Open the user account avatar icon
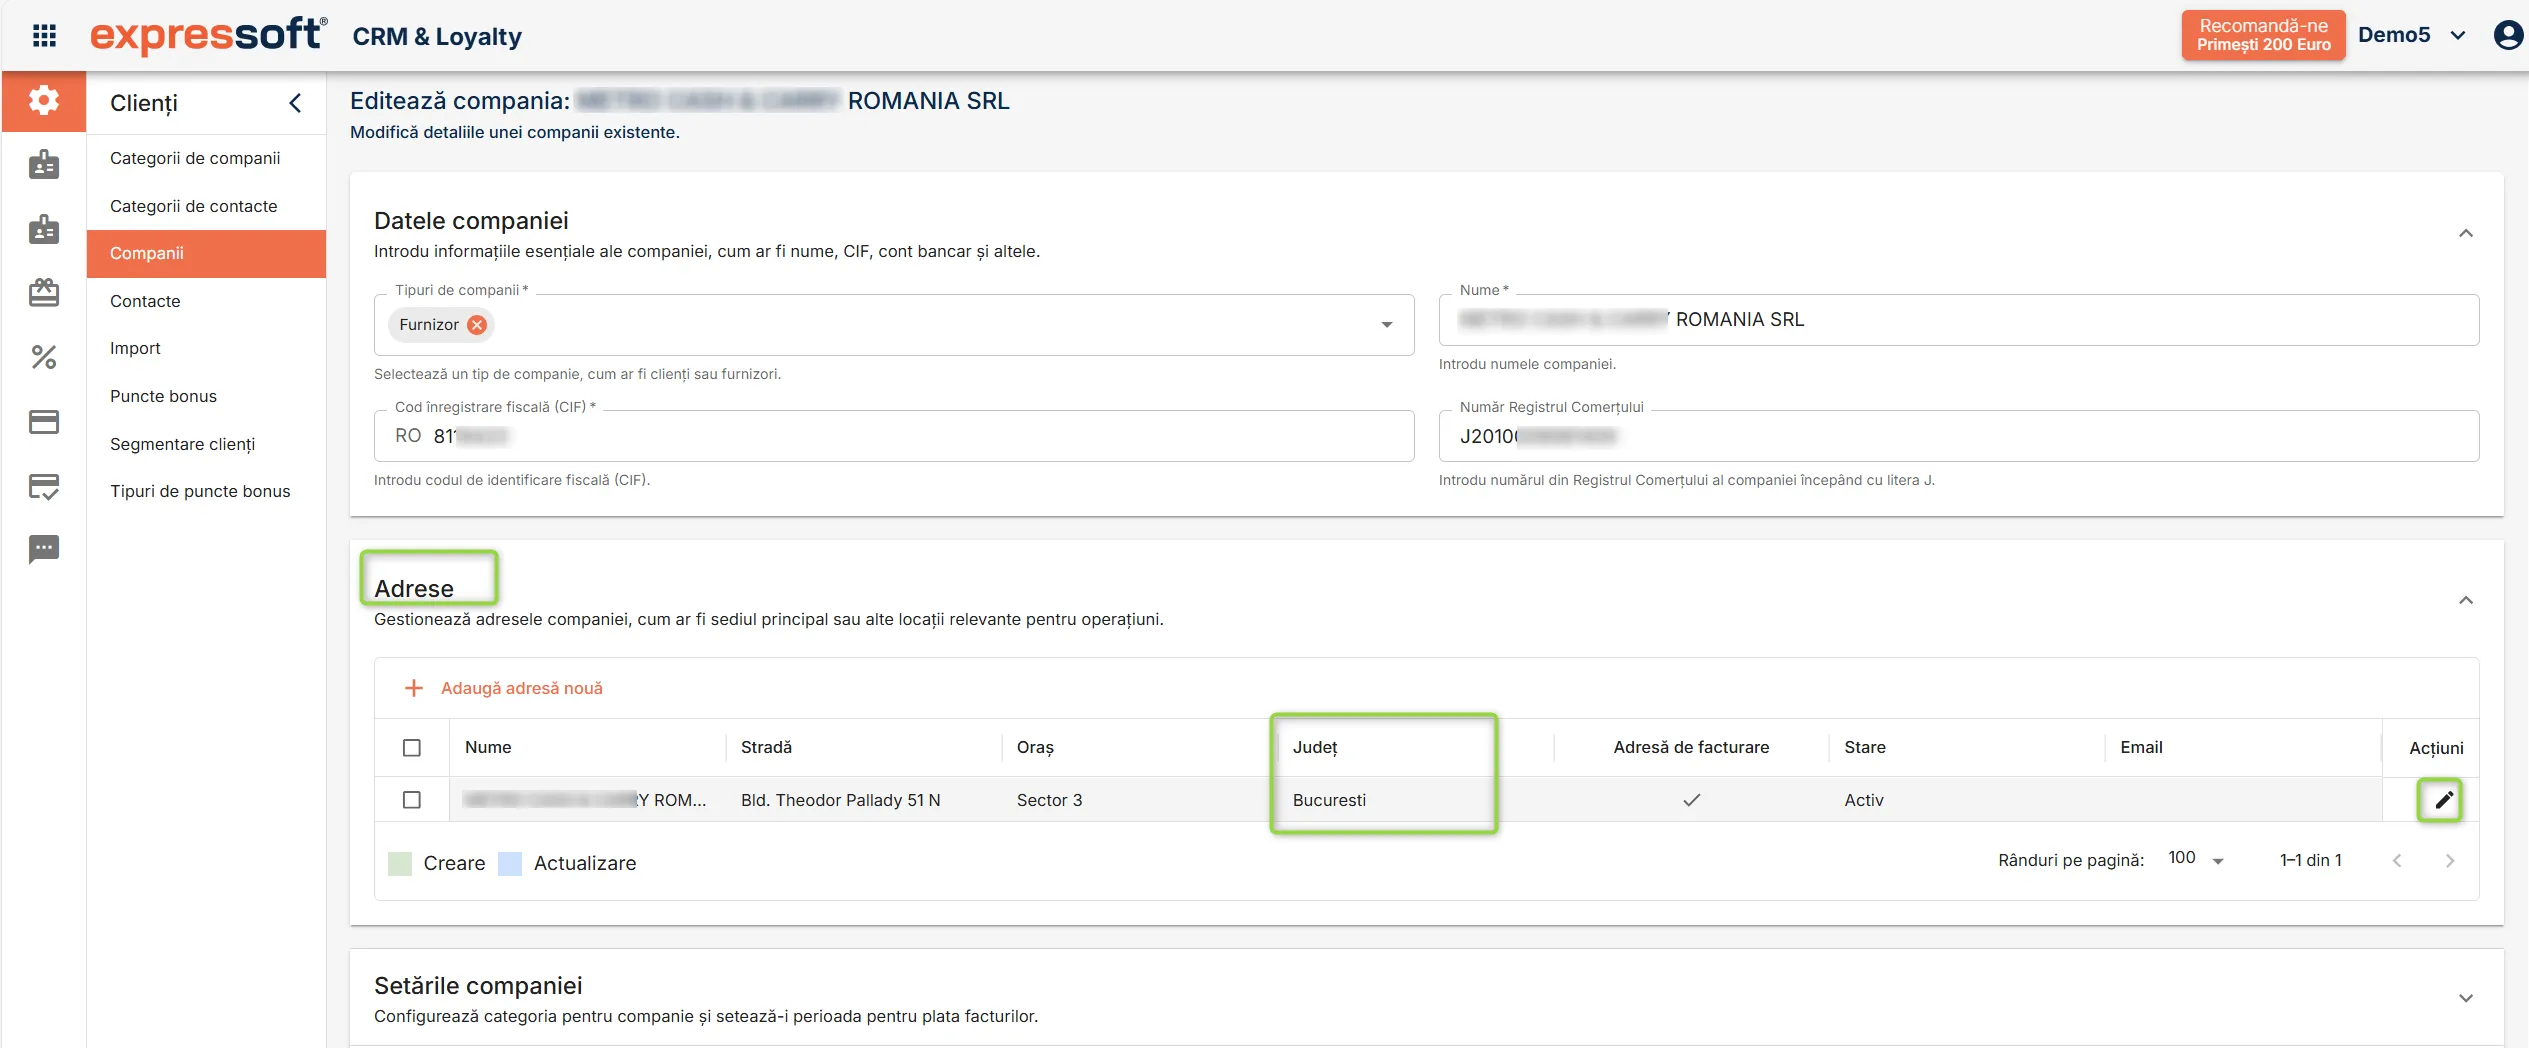 [x=2508, y=35]
